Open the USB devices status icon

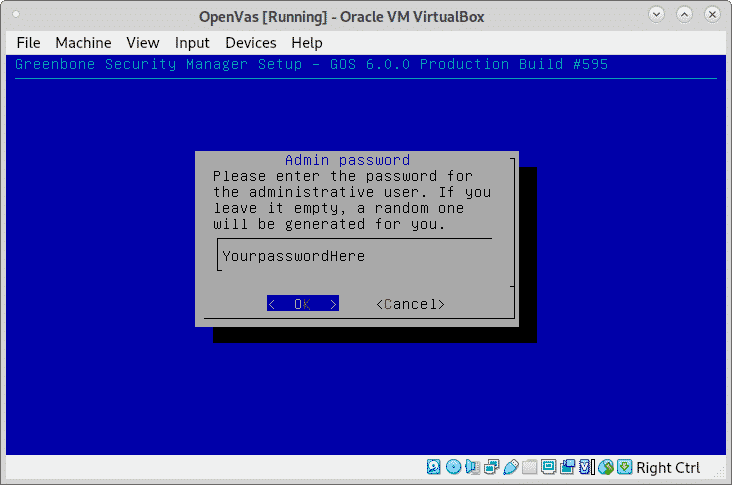[511, 467]
